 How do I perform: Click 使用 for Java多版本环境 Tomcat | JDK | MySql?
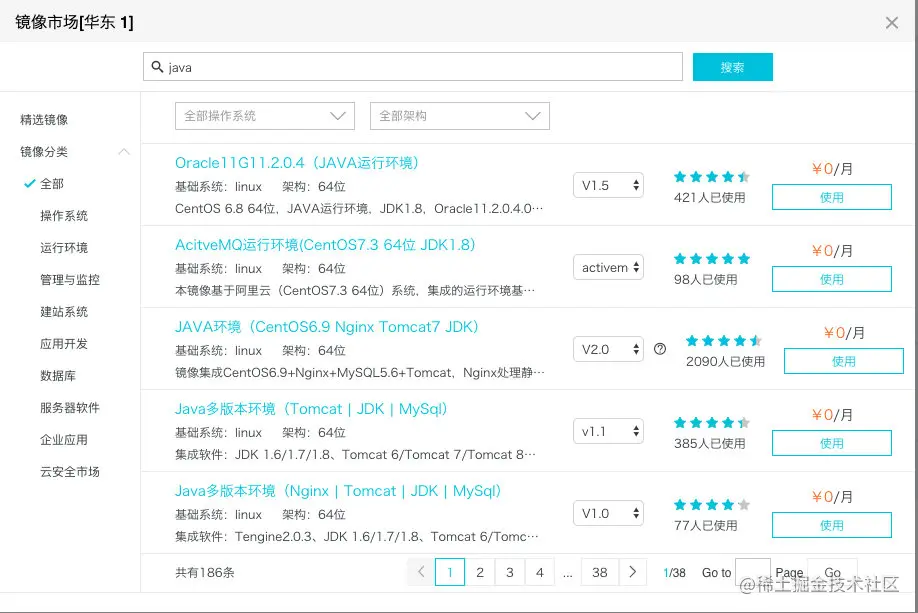click(831, 443)
